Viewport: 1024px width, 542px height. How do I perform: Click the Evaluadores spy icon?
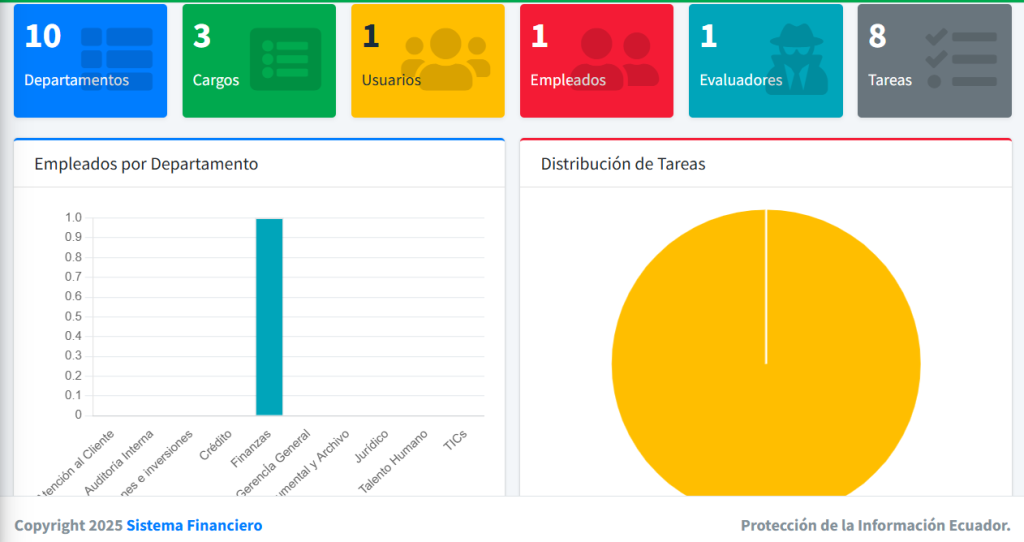pyautogui.click(x=798, y=60)
